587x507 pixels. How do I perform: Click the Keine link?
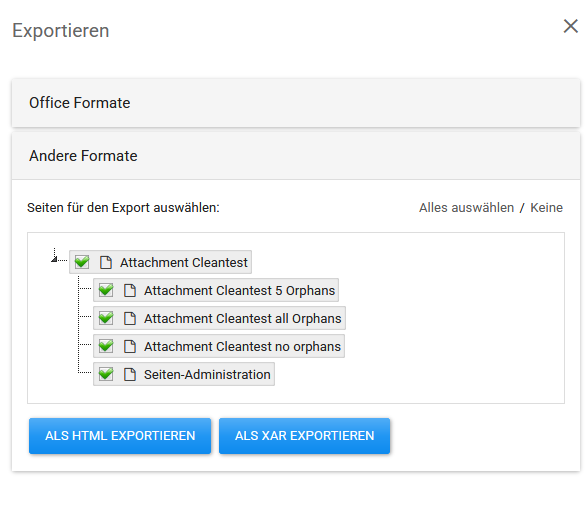(x=546, y=208)
